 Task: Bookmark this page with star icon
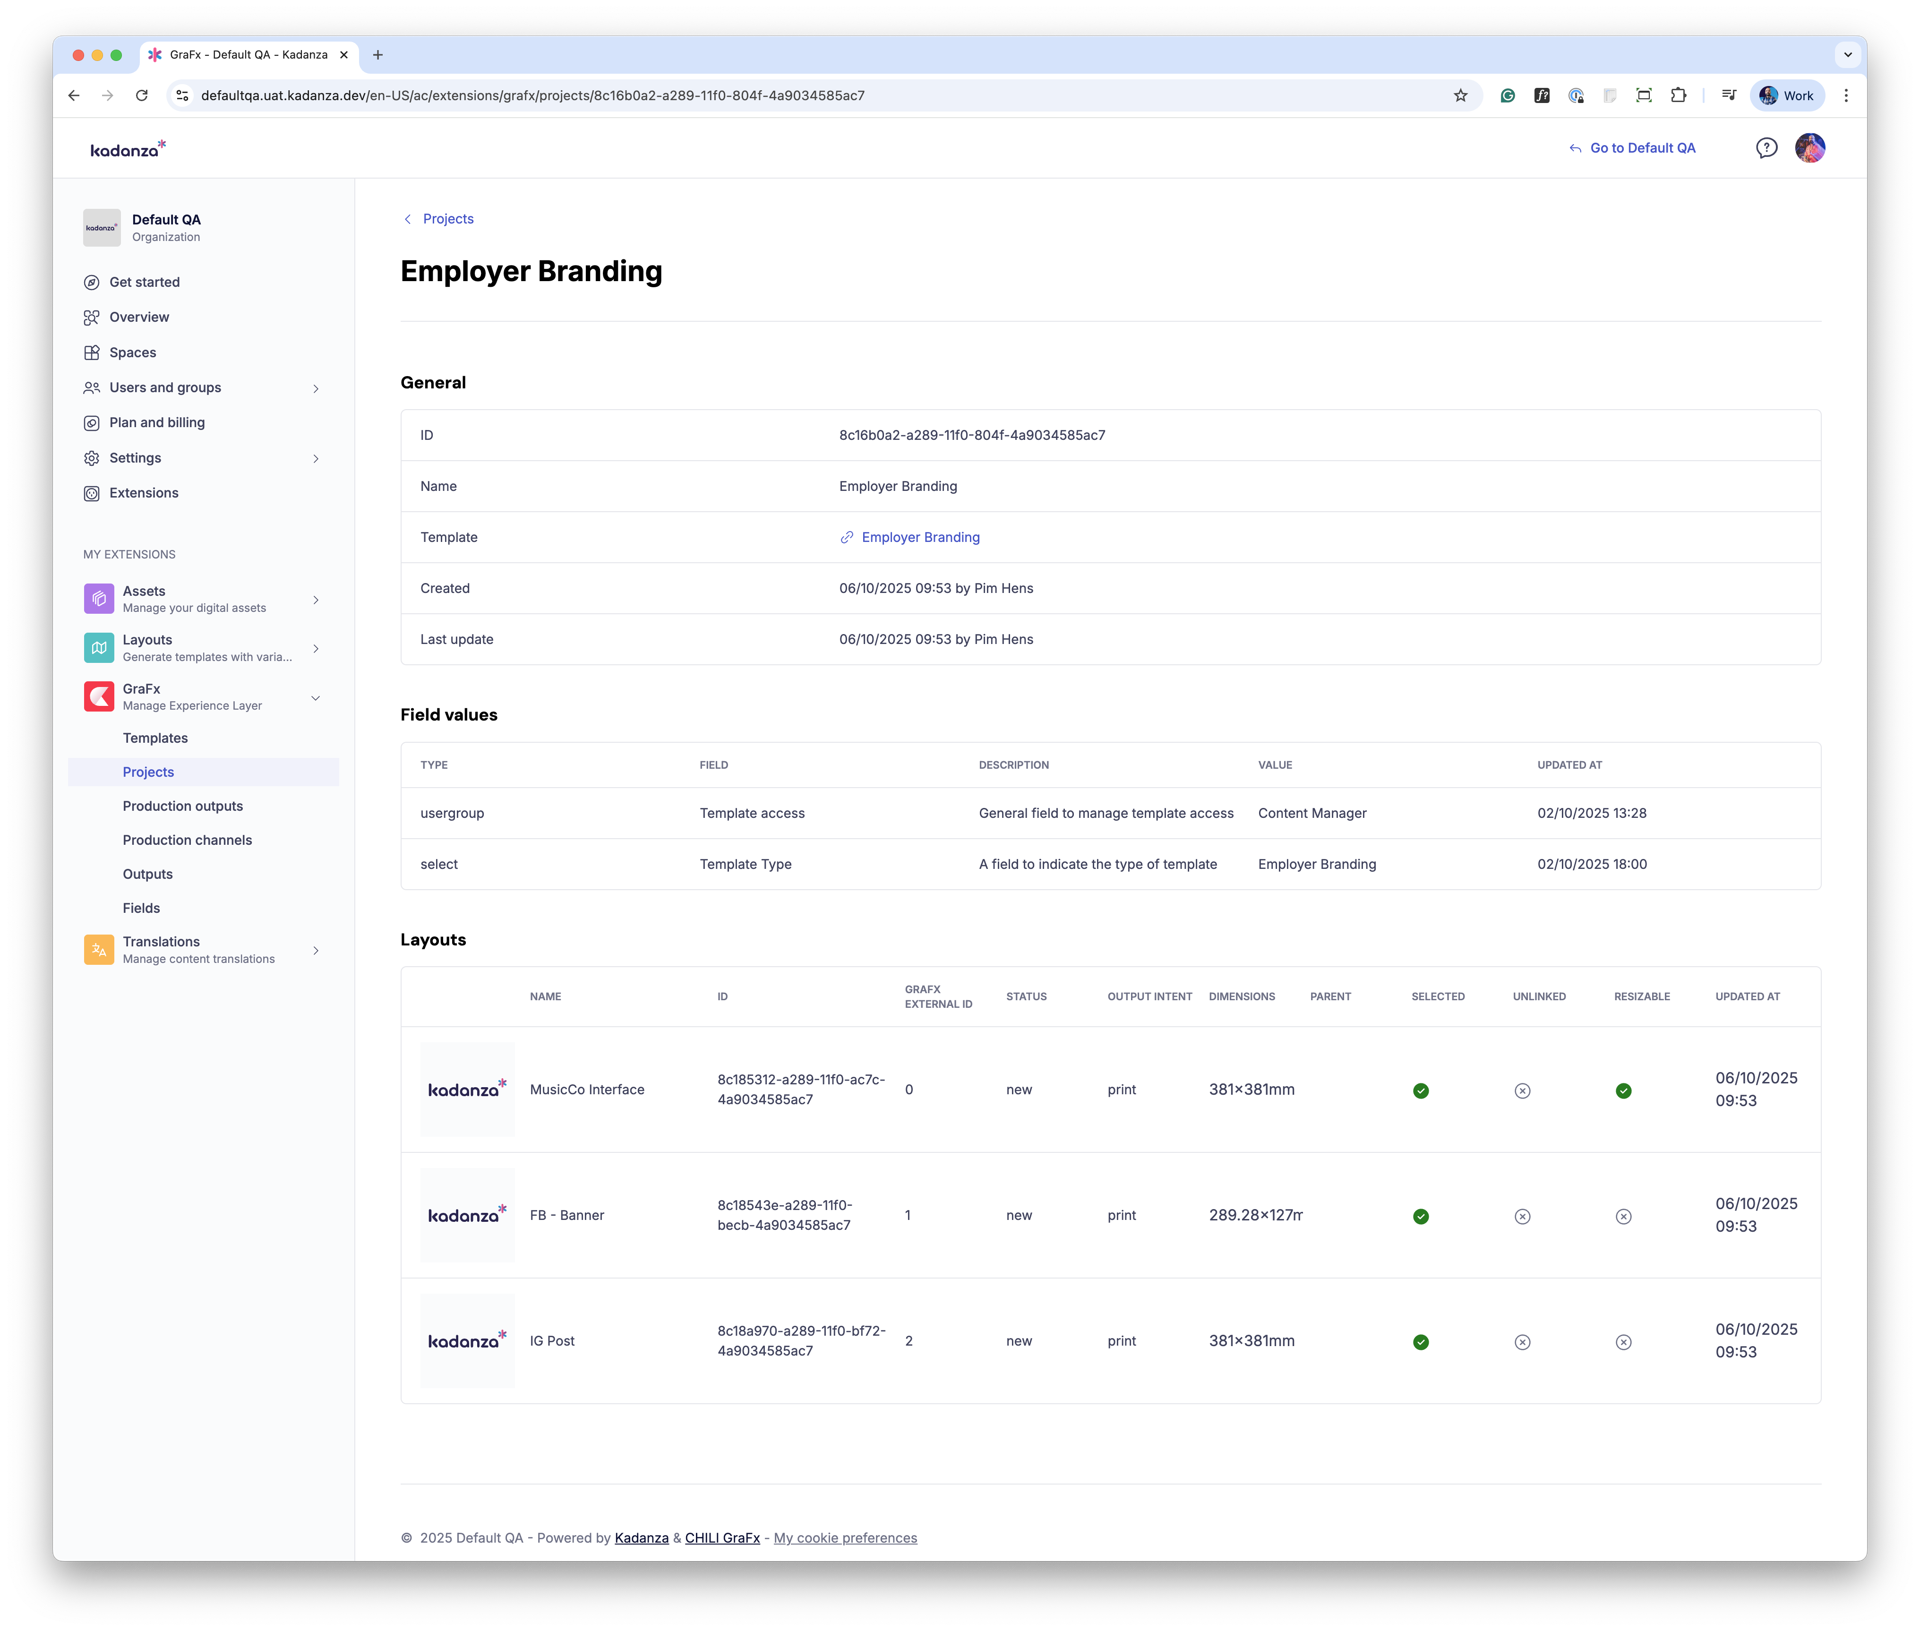pyautogui.click(x=1460, y=96)
